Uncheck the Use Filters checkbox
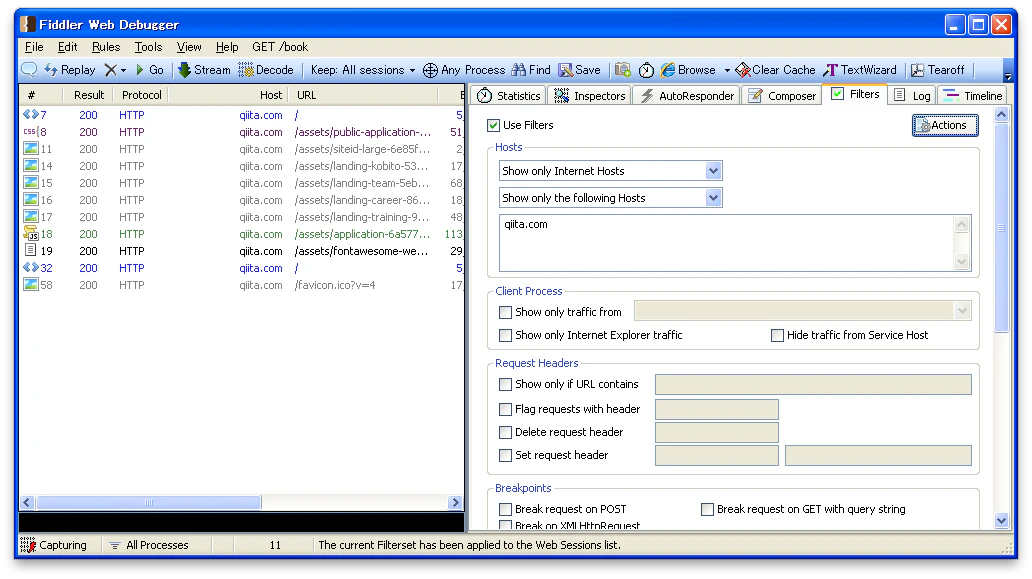The width and height of the screenshot is (1032, 579). (x=493, y=125)
